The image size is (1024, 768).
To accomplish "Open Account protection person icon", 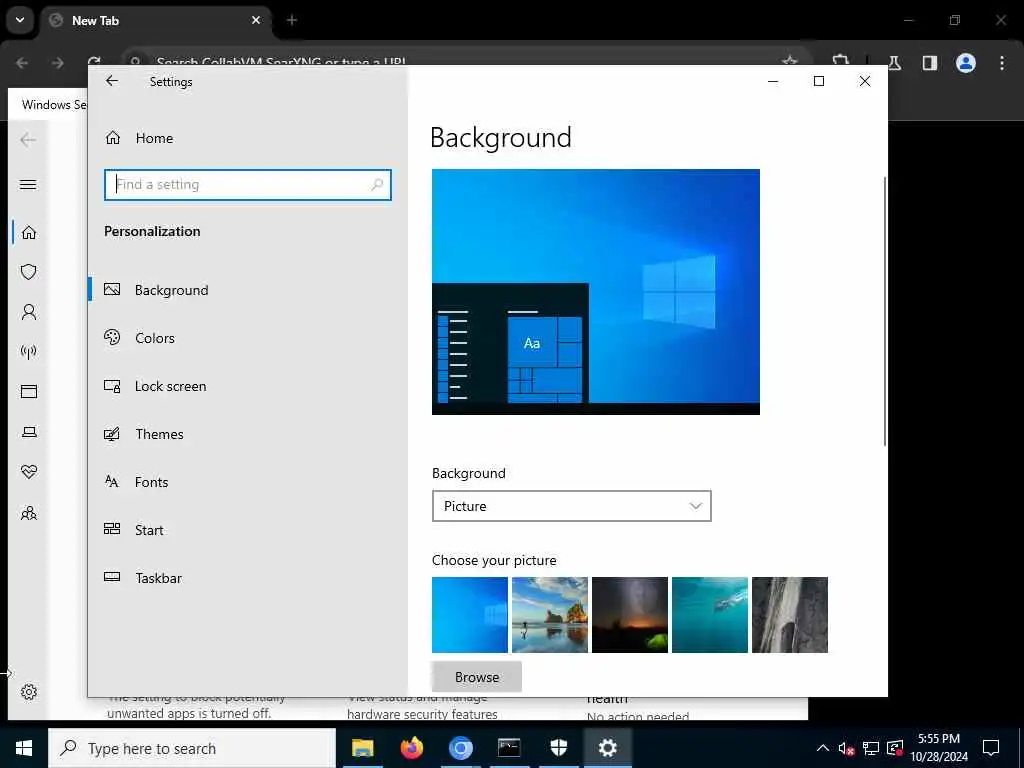I will [x=29, y=312].
